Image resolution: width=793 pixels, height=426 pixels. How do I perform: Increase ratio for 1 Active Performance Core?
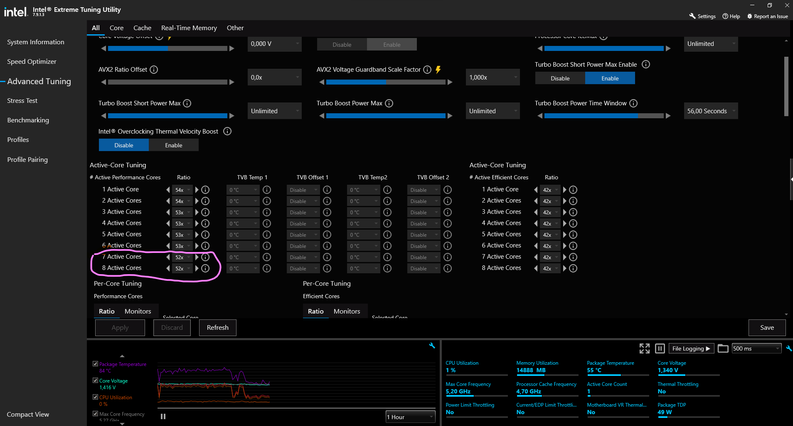pos(197,190)
